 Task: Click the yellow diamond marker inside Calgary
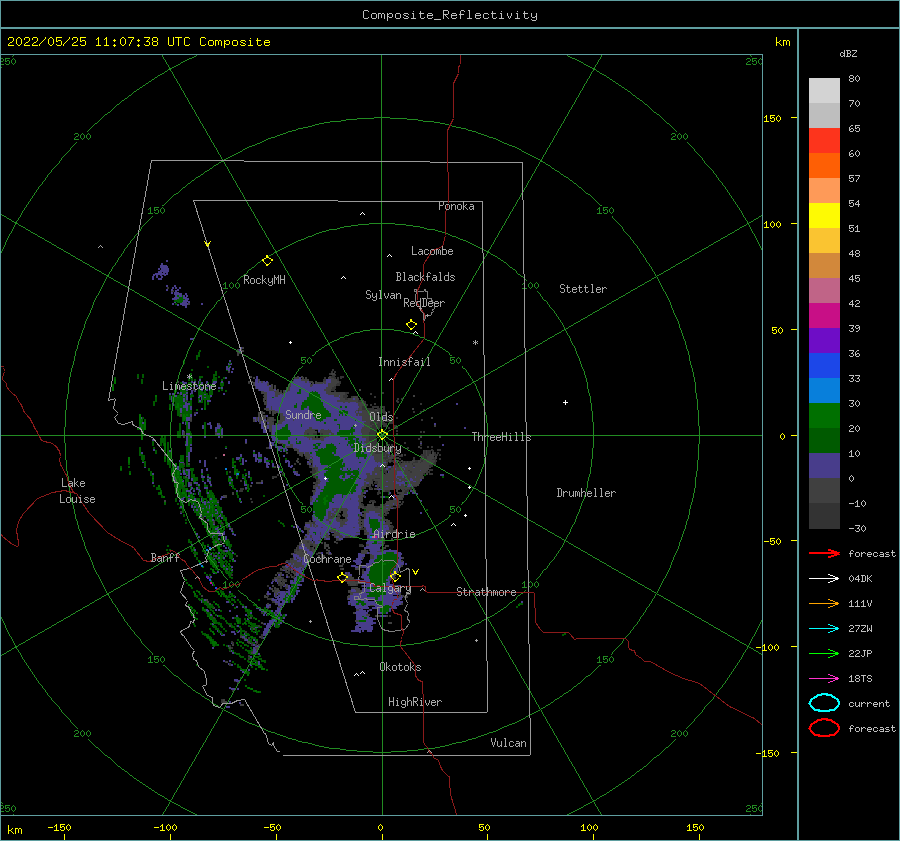click(395, 576)
